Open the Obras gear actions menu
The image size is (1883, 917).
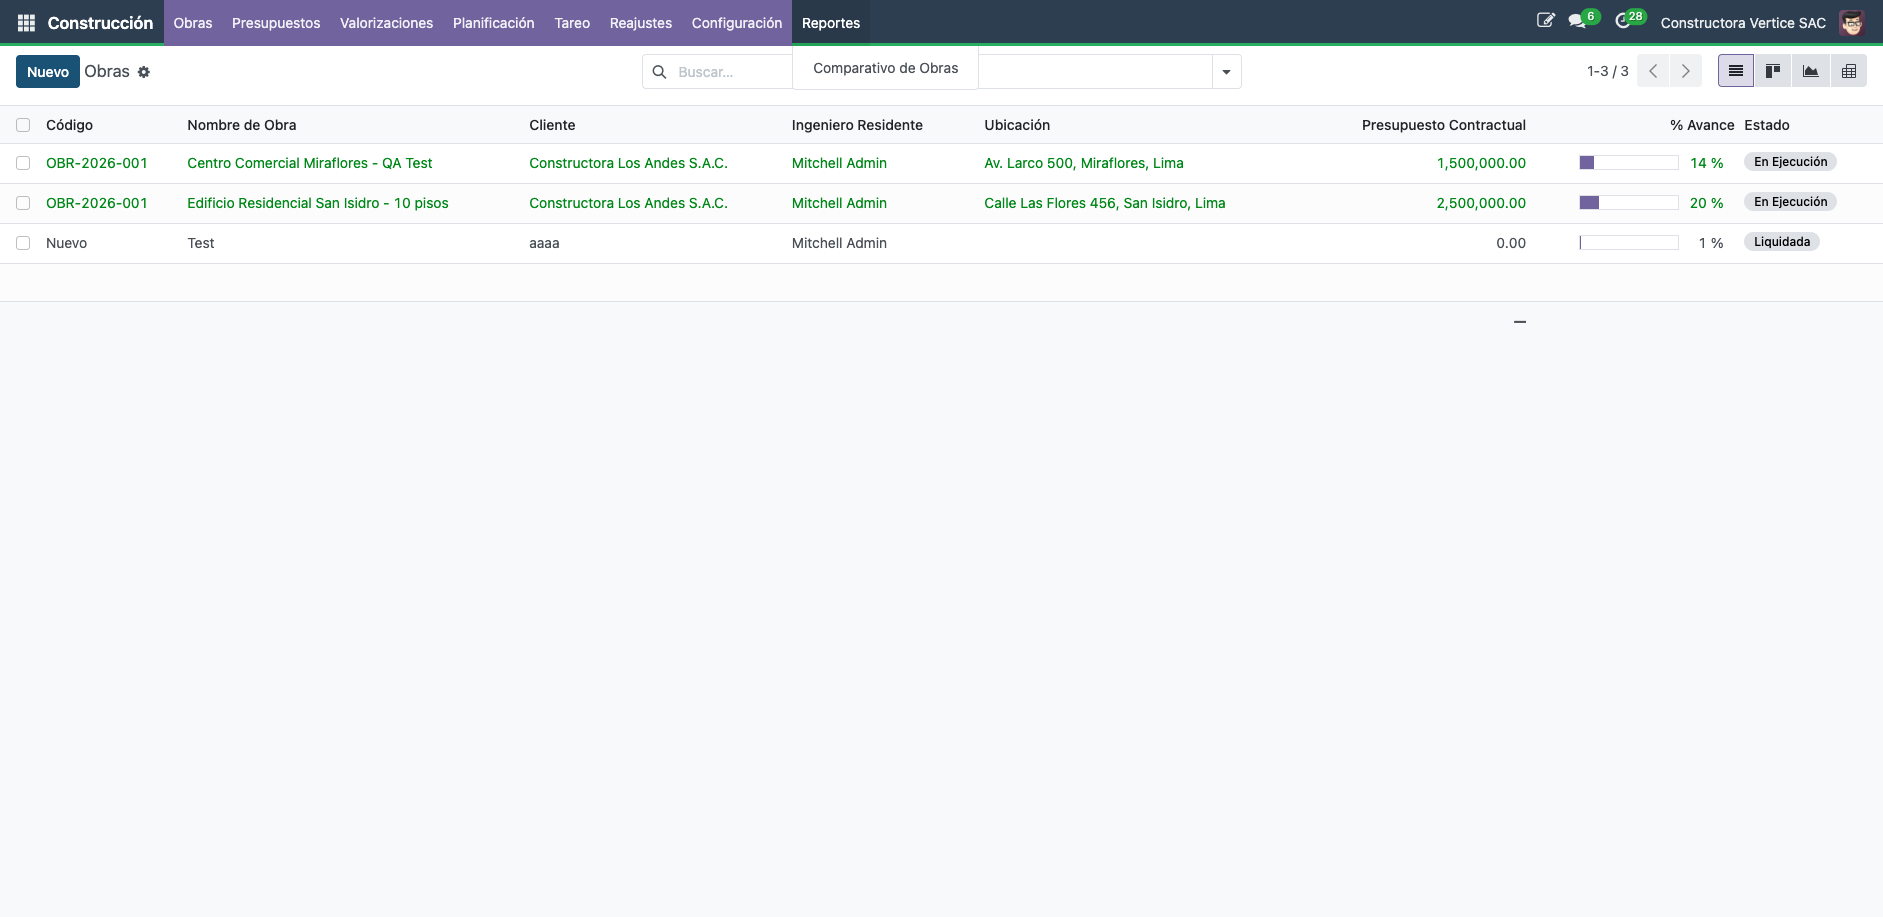point(144,72)
